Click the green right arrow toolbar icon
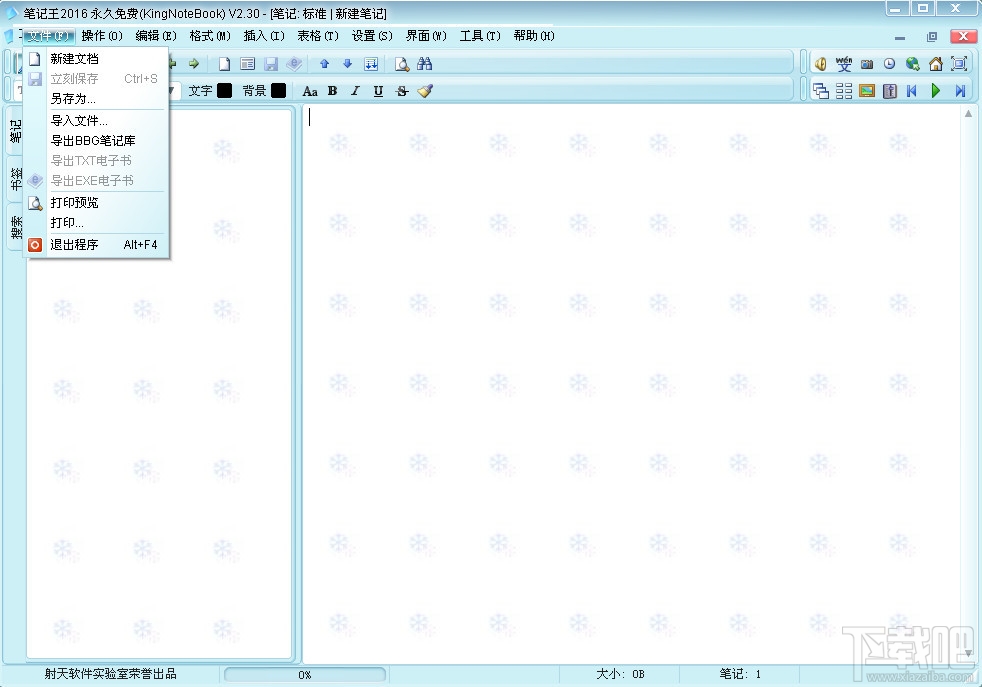 [x=194, y=64]
